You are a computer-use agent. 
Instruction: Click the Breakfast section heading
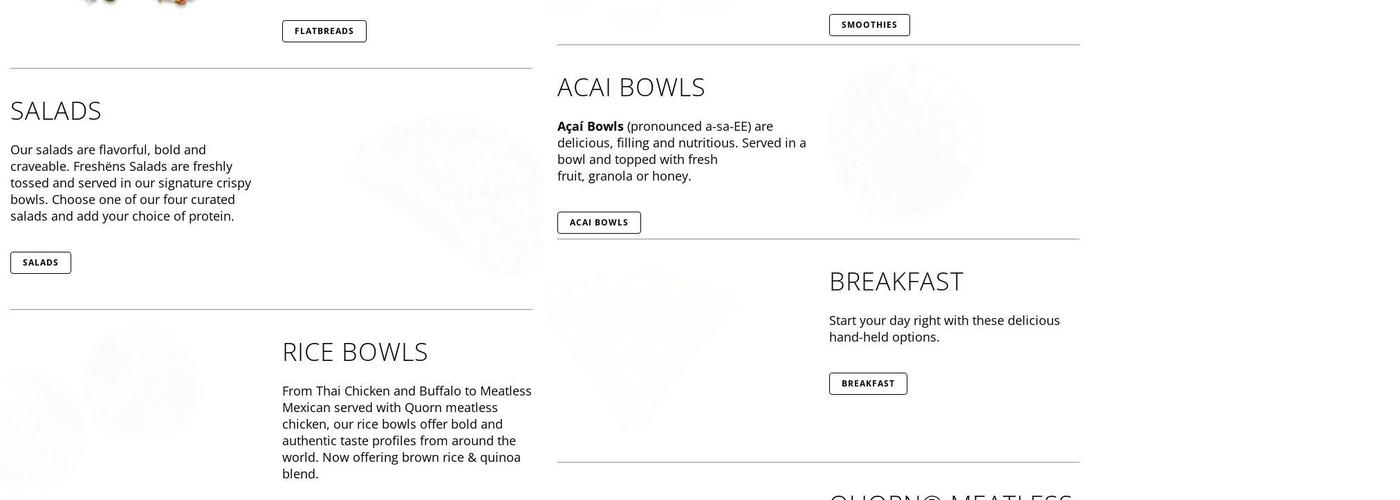(x=896, y=282)
